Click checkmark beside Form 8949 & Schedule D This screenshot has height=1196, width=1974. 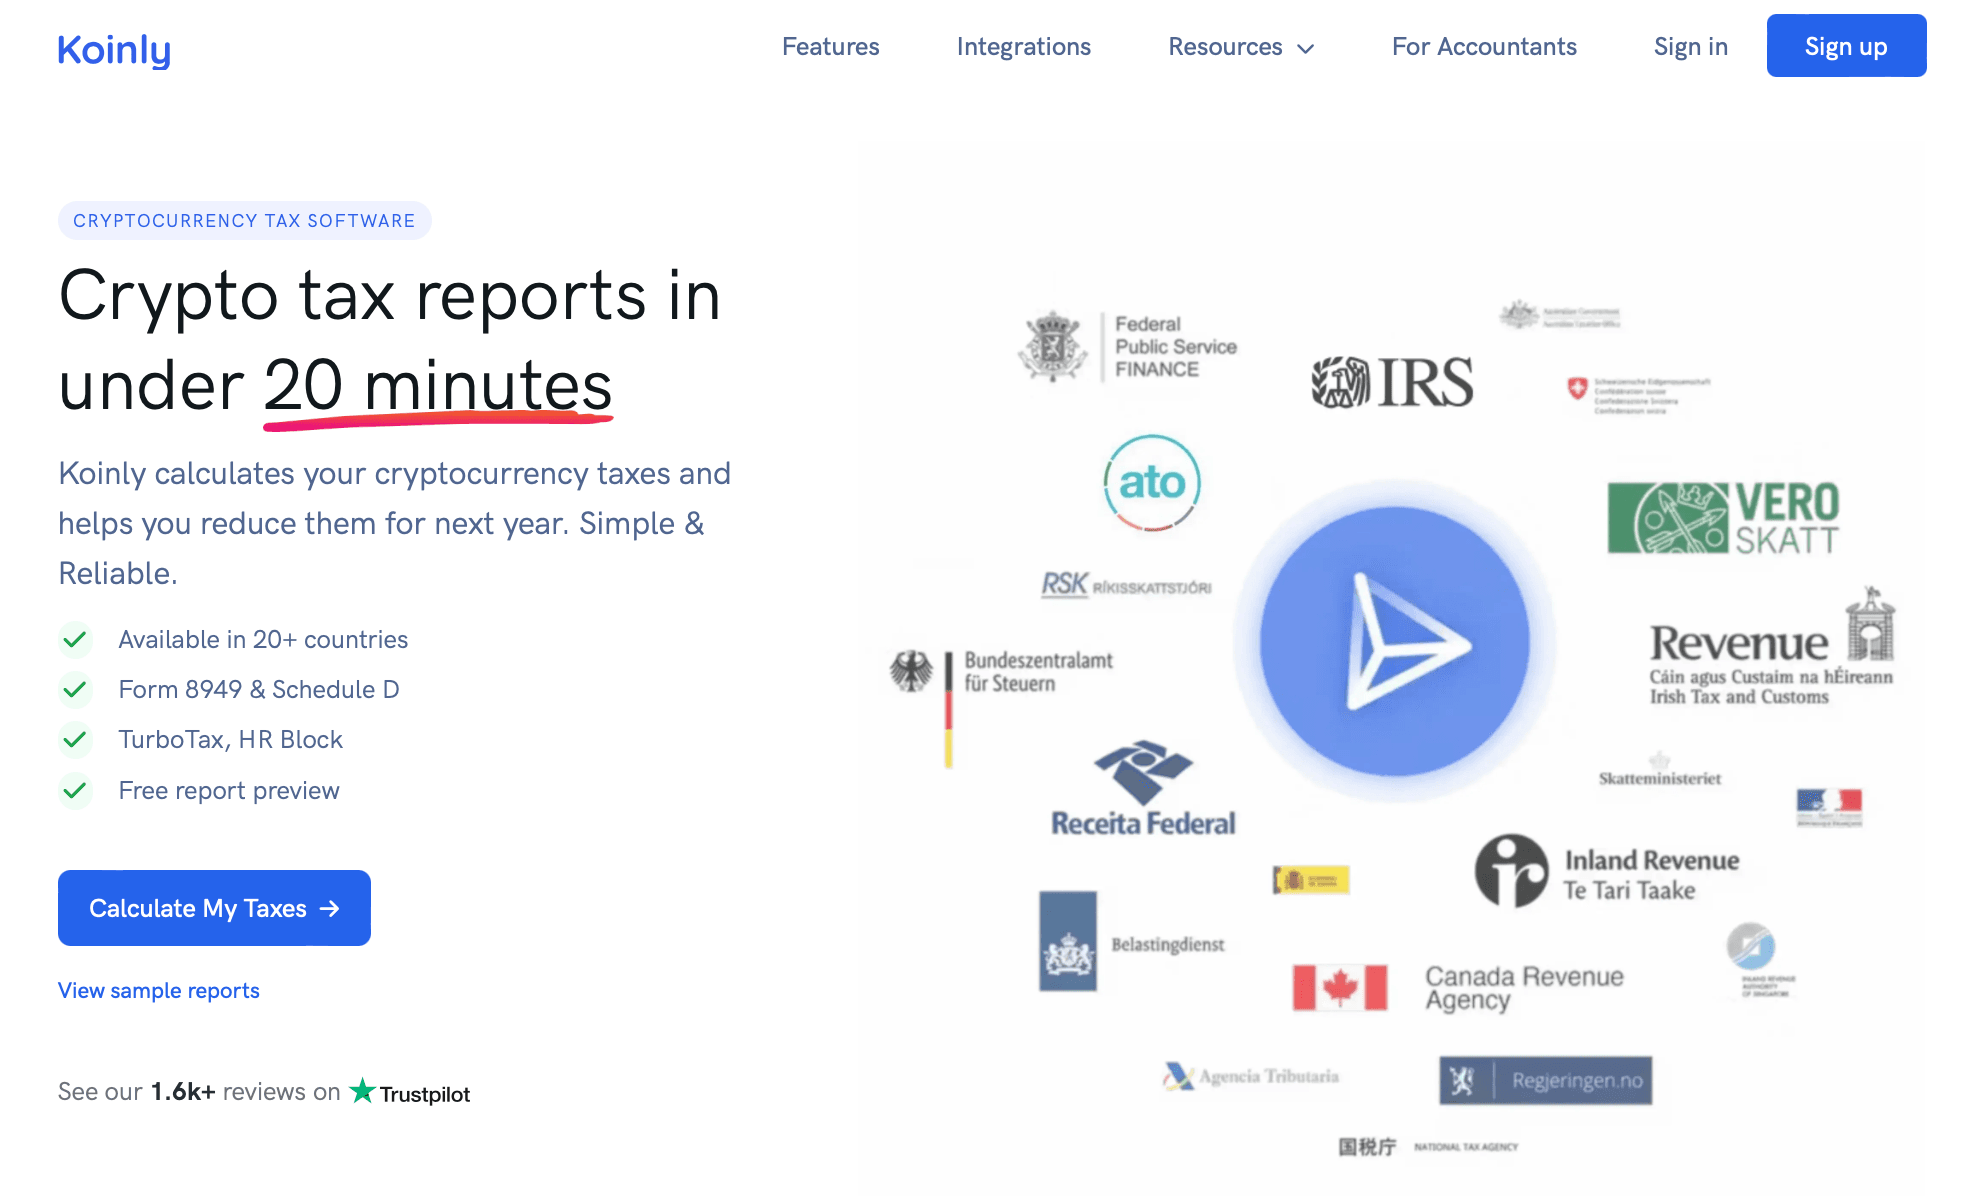tap(75, 689)
